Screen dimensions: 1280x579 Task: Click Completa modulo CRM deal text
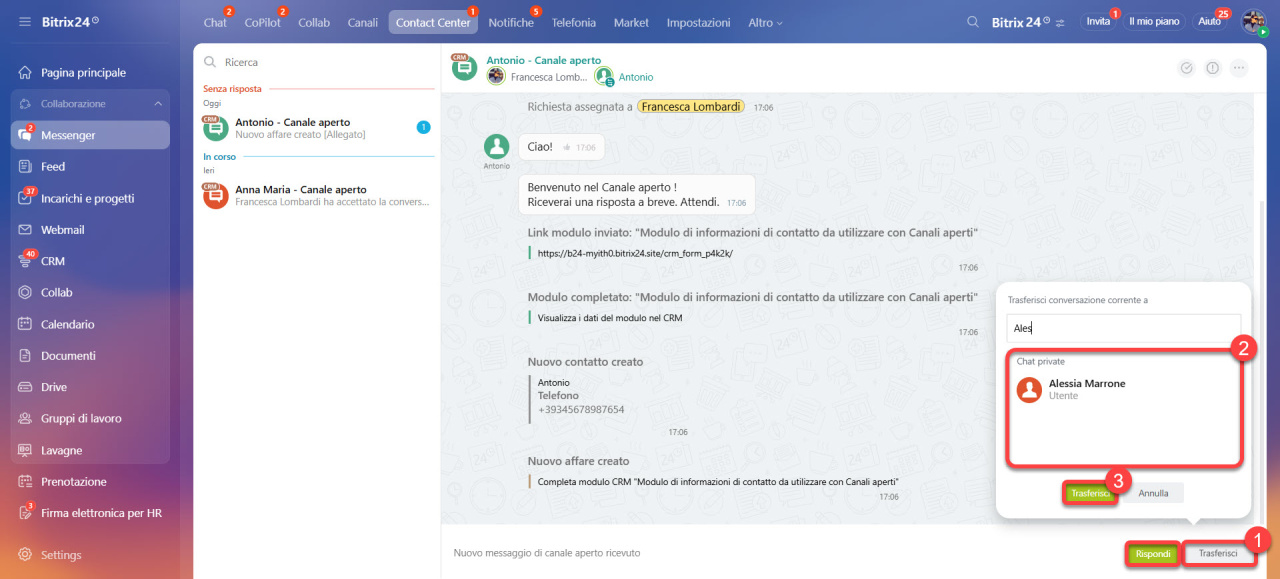[x=718, y=482]
